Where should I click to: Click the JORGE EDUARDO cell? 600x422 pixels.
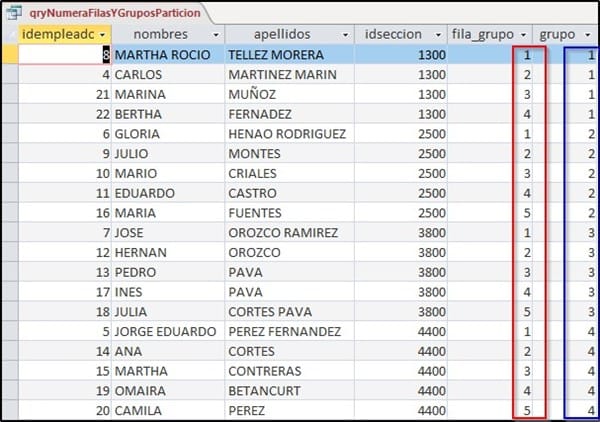point(167,331)
